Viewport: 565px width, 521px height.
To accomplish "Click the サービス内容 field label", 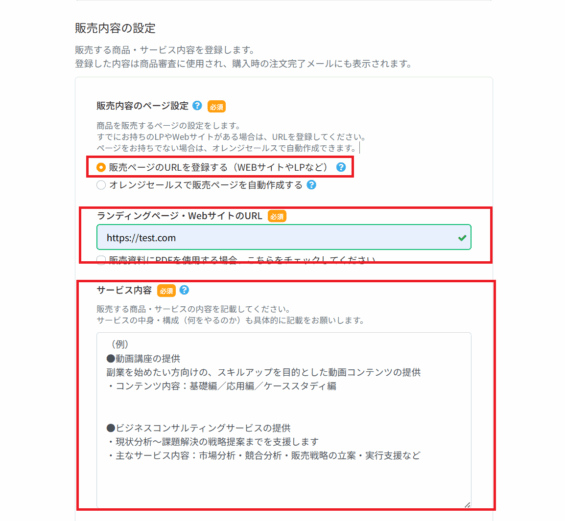I will click(124, 290).
